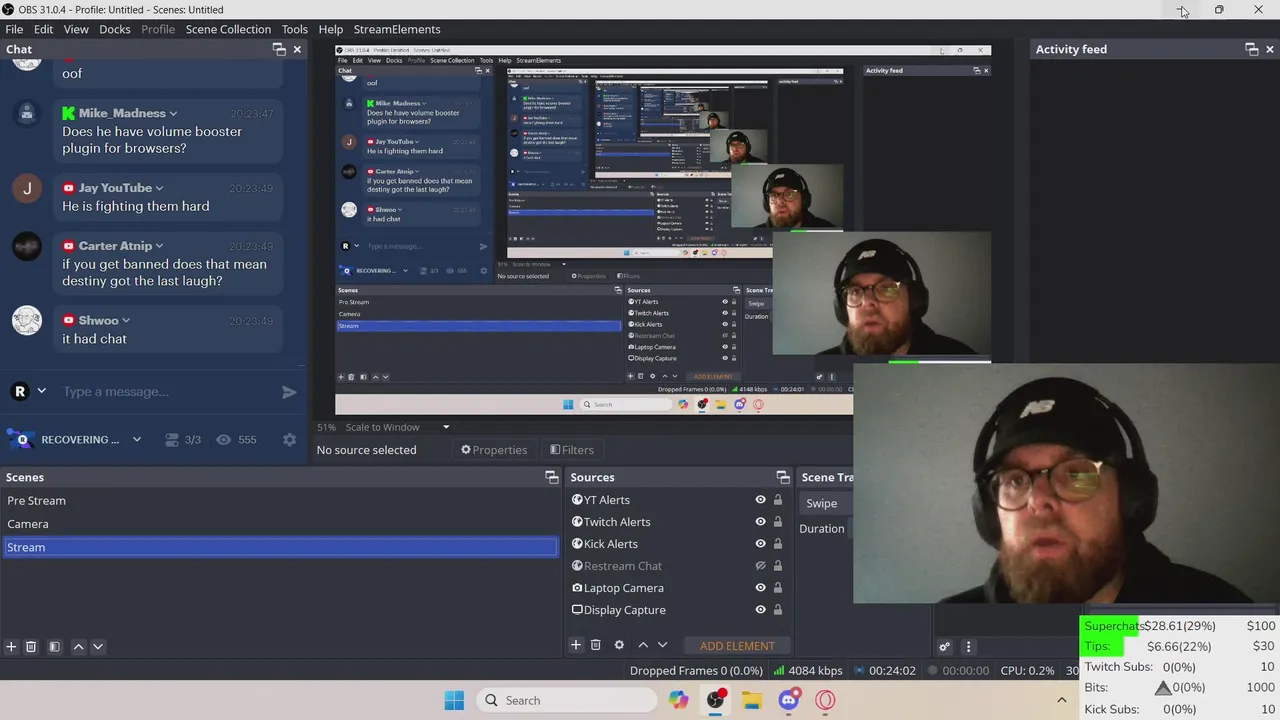Click the Windows Start button
Viewport: 1280px width, 720px height.
tap(454, 700)
